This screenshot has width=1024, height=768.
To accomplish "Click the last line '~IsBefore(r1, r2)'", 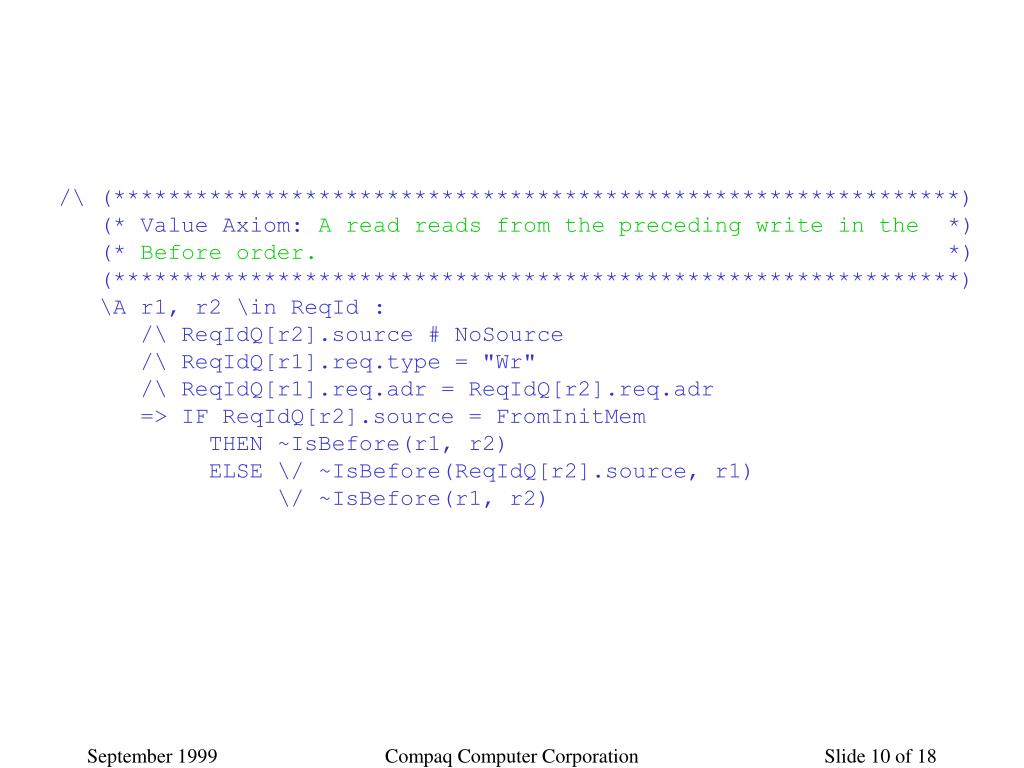I will (432, 500).
